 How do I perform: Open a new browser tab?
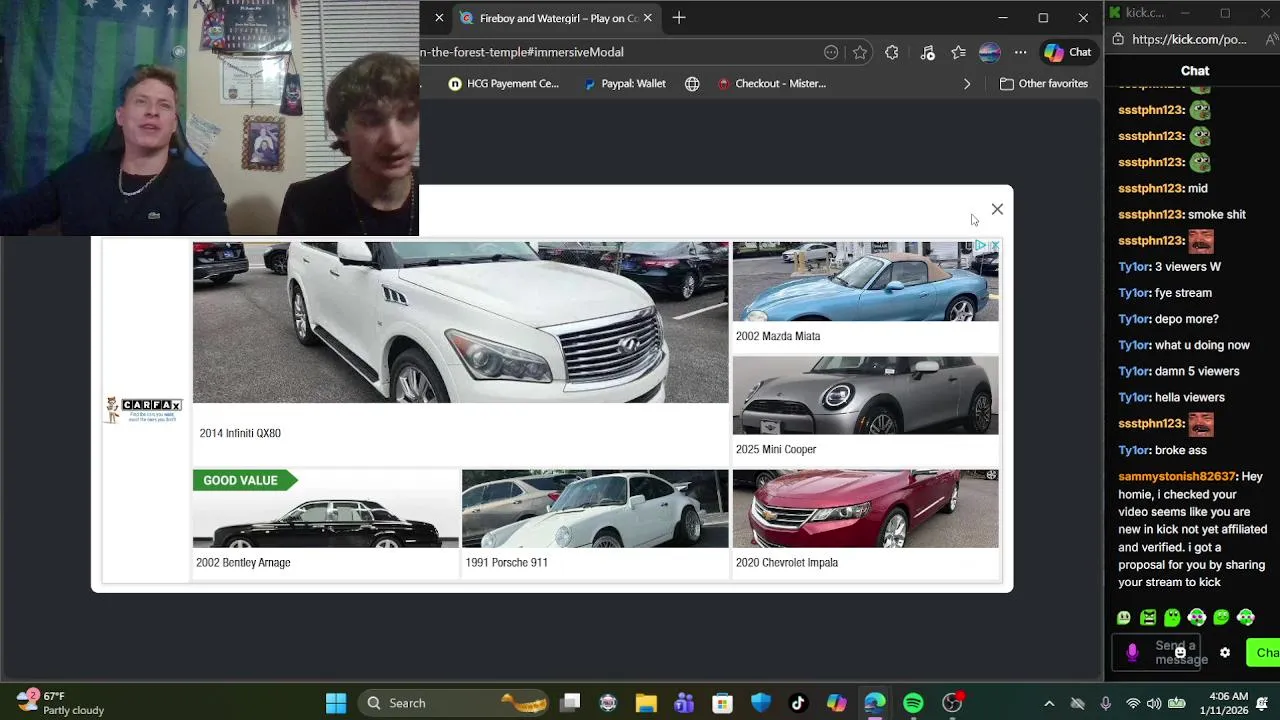point(679,18)
